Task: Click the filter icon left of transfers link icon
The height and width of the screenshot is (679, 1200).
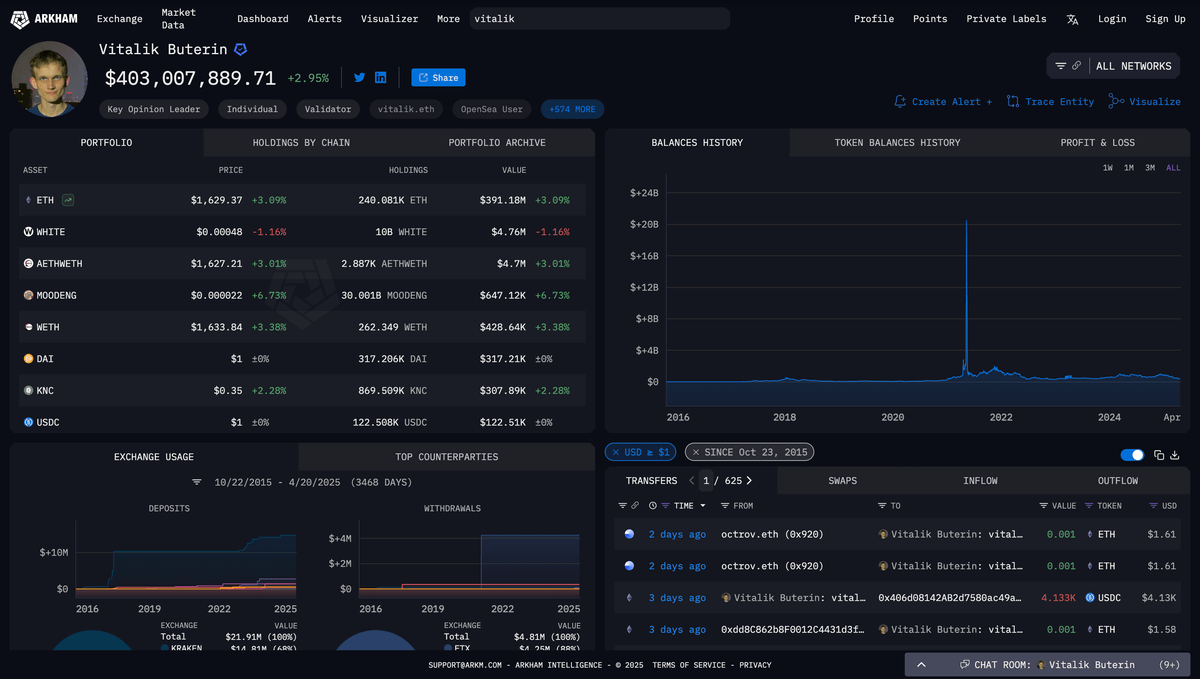Action: (622, 506)
